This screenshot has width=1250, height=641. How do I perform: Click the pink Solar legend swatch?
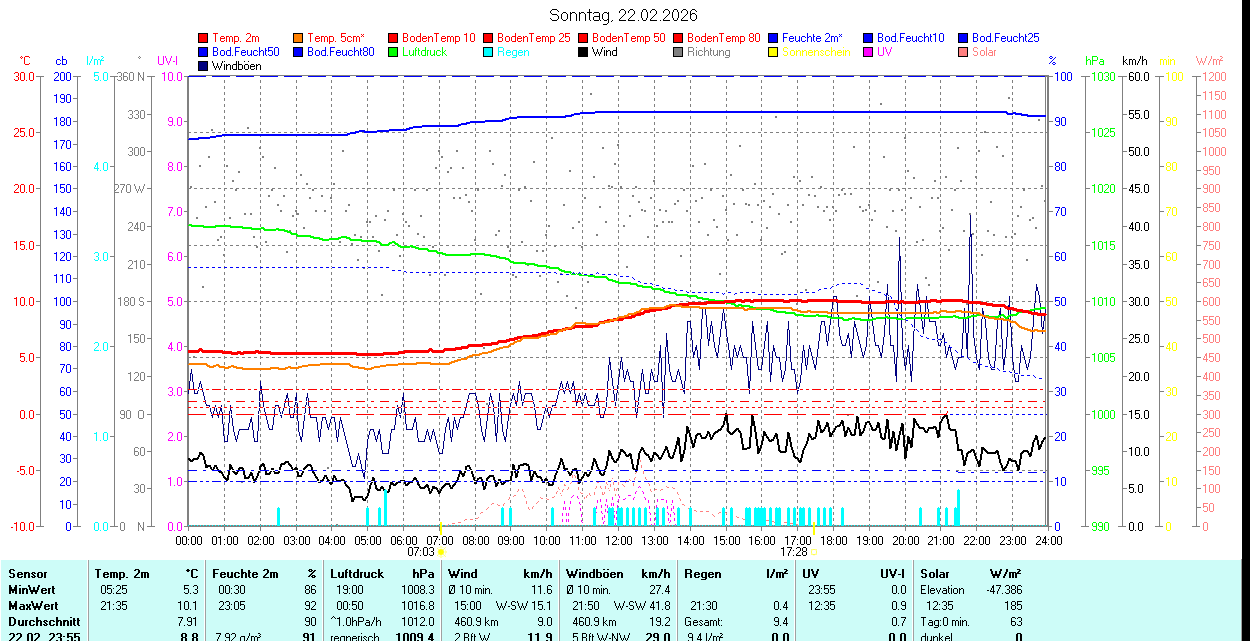(963, 52)
